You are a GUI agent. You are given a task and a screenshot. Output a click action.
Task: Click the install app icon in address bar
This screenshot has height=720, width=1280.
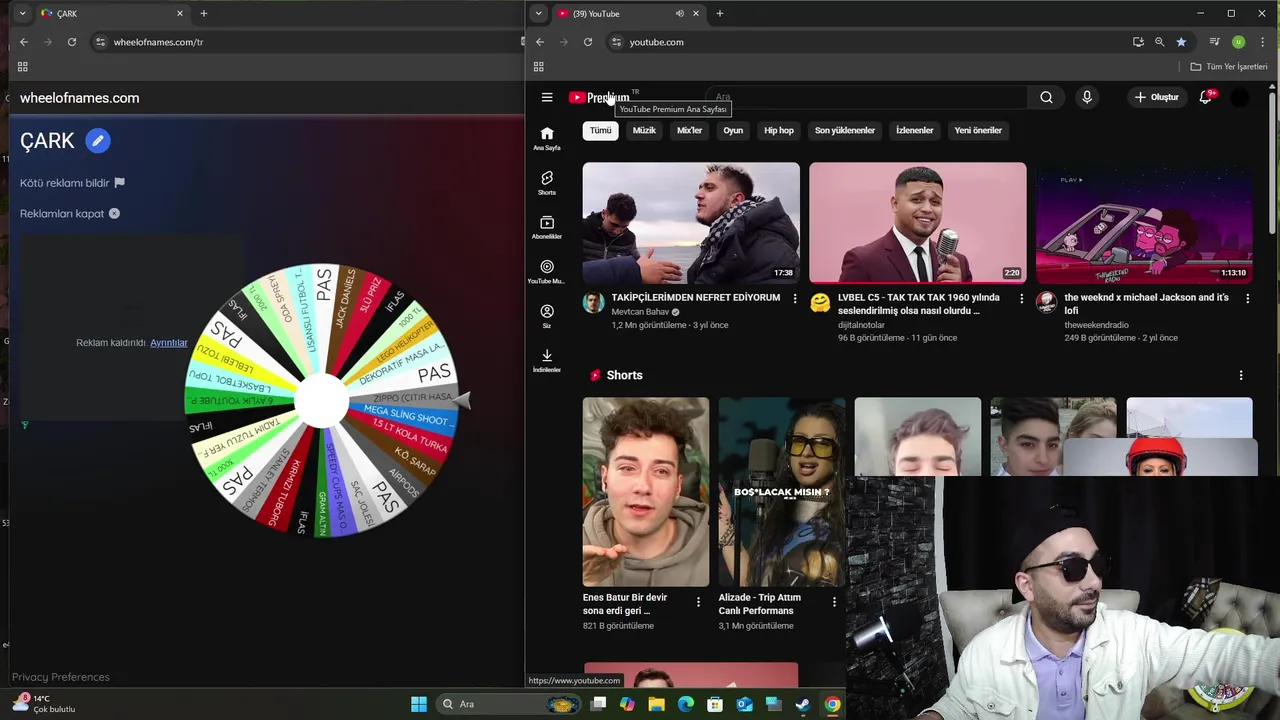click(1138, 42)
